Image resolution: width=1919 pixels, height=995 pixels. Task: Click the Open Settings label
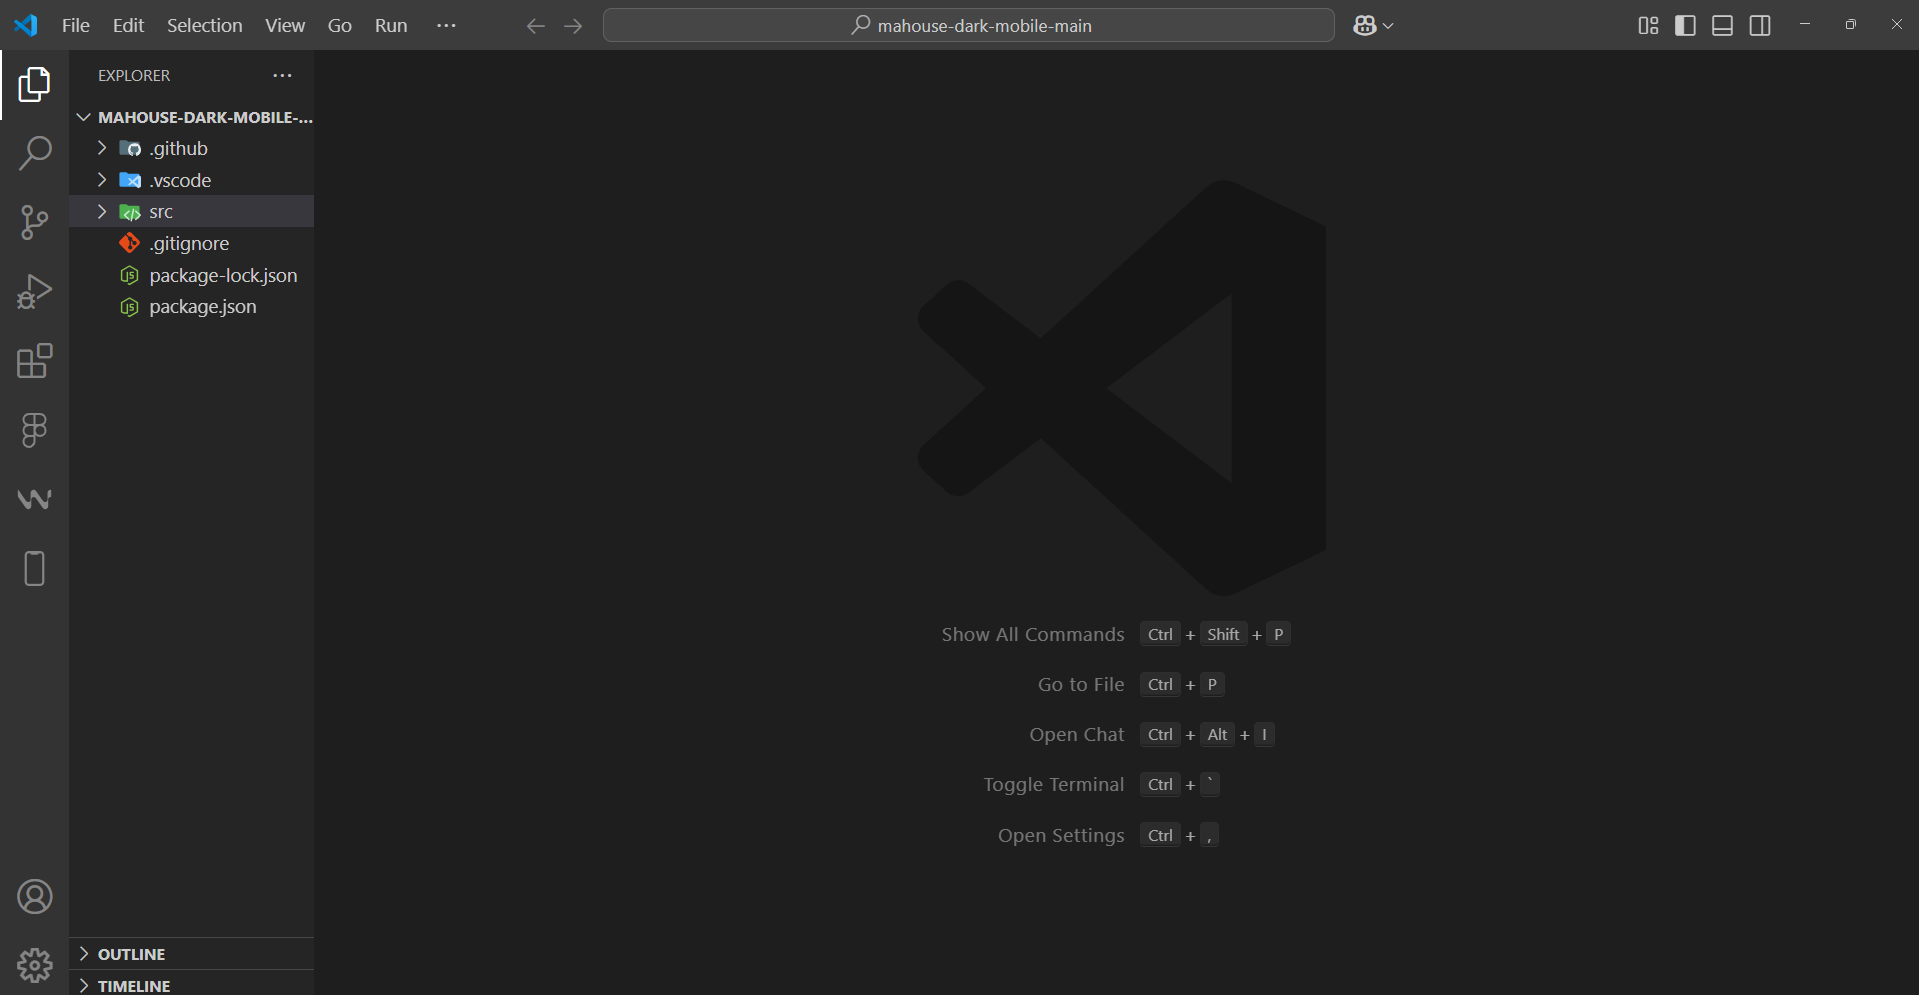1061,836
